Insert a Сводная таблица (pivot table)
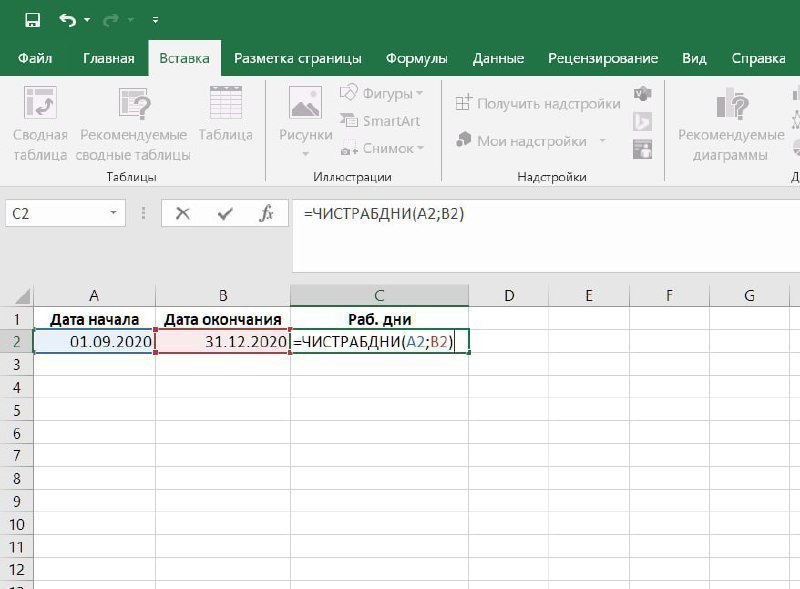 tap(40, 123)
